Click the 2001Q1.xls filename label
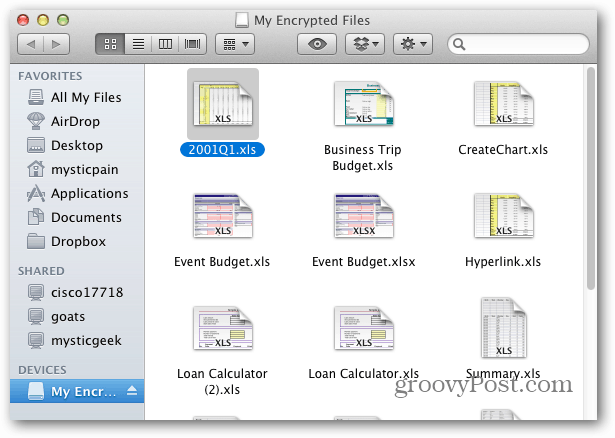The height and width of the screenshot is (438, 615). point(222,149)
